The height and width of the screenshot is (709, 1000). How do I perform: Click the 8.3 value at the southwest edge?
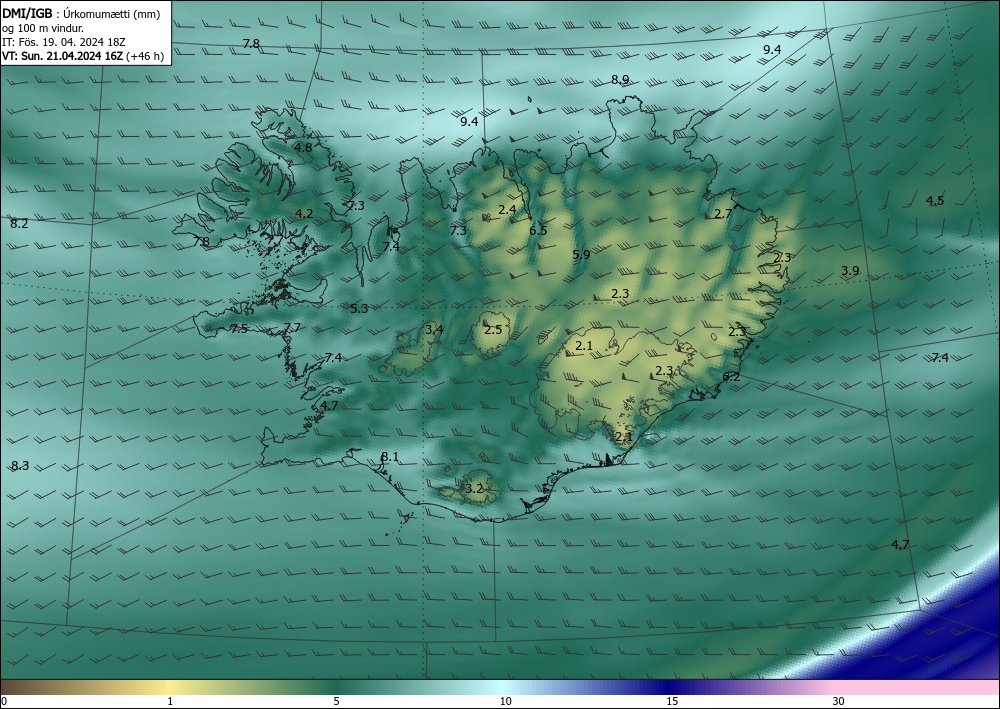coord(20,465)
